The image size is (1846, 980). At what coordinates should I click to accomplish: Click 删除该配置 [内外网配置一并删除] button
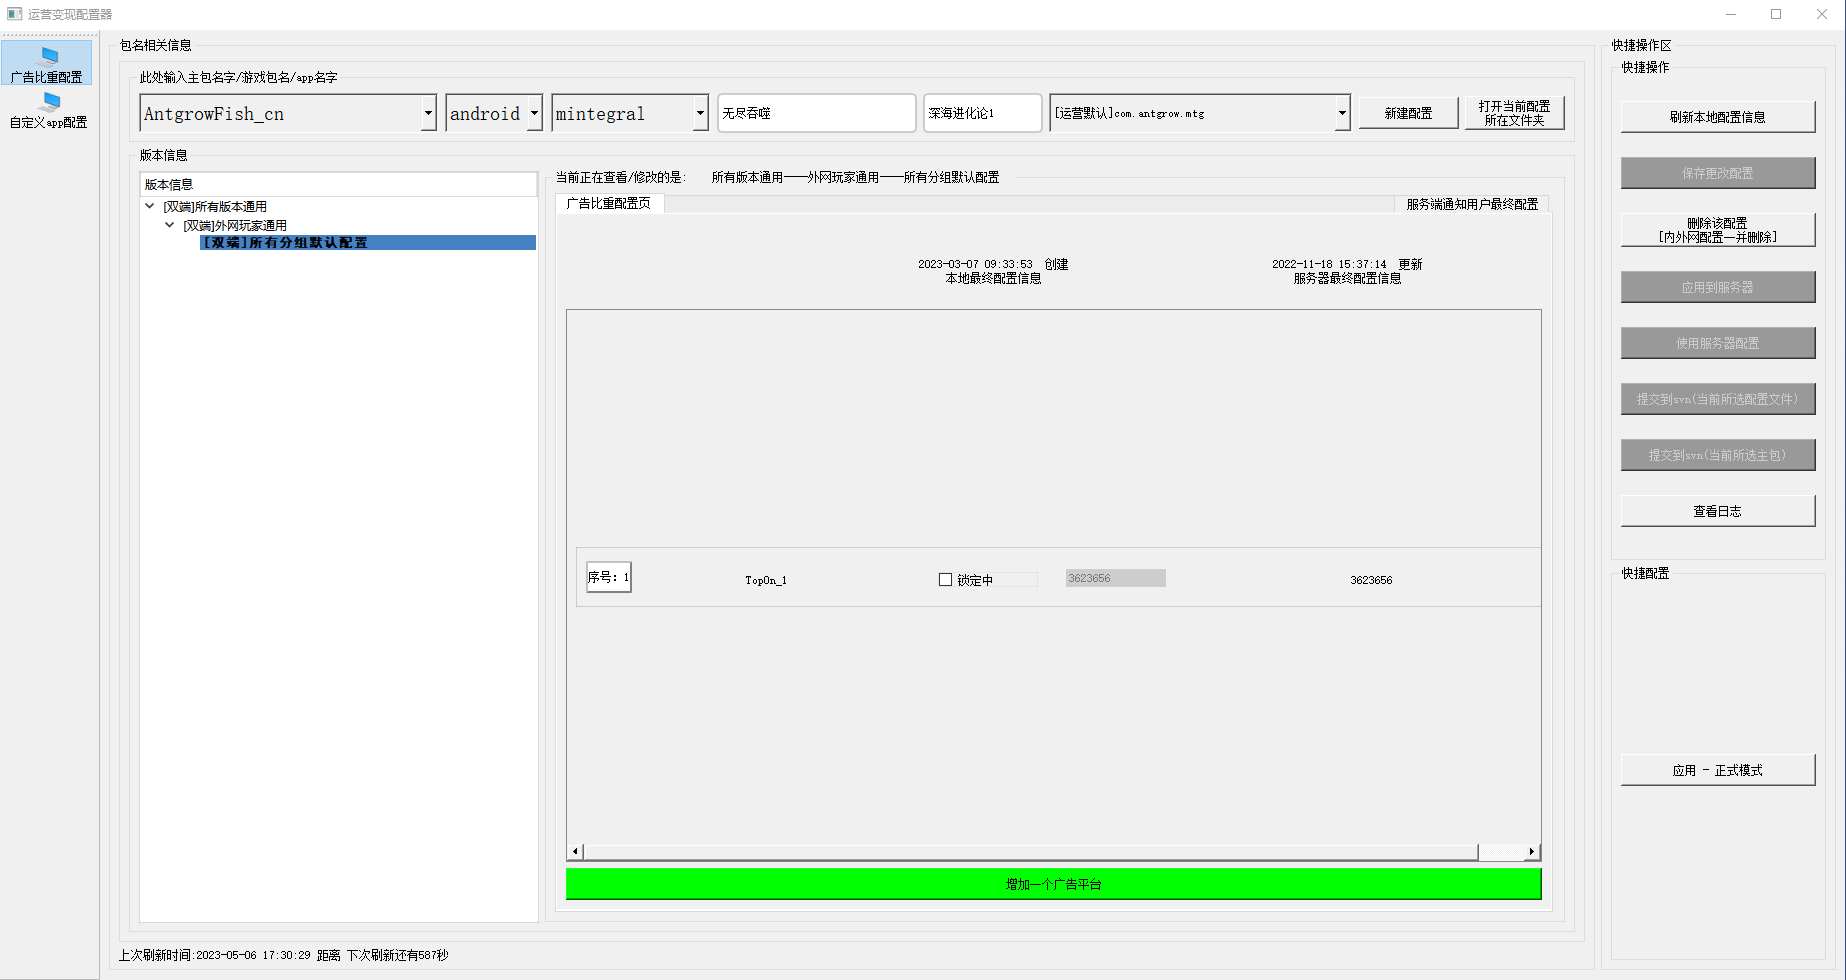point(1717,230)
